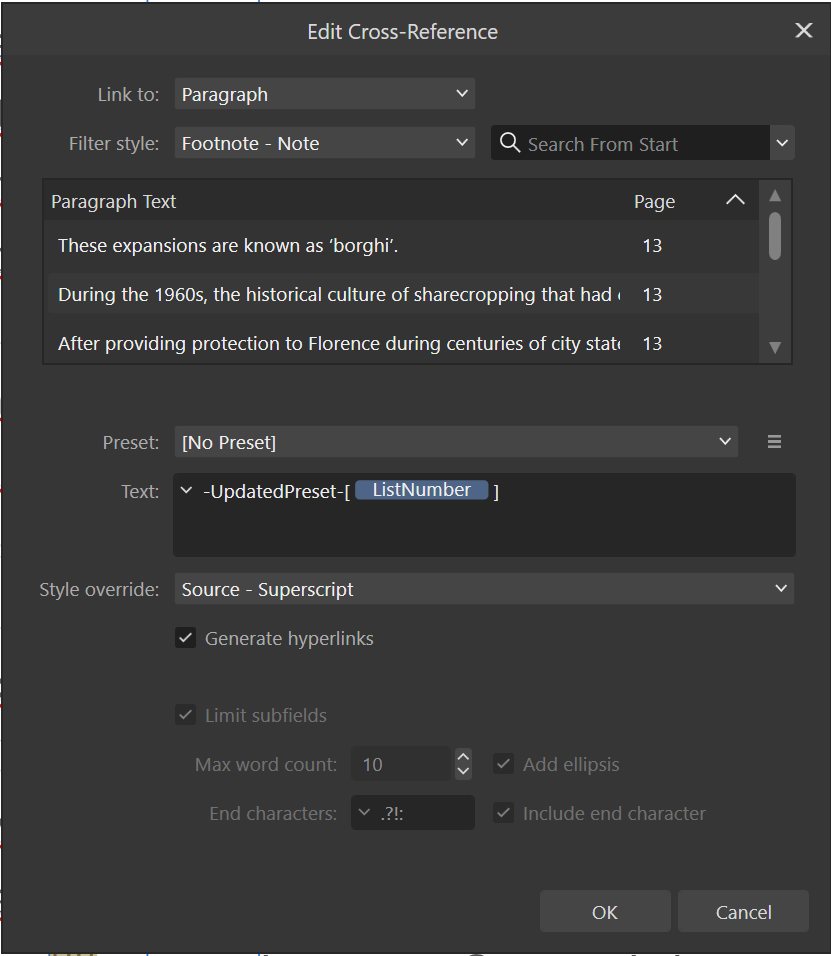The width and height of the screenshot is (831, 956).
Task: Click the Max word count increment arrow
Action: (x=463, y=757)
